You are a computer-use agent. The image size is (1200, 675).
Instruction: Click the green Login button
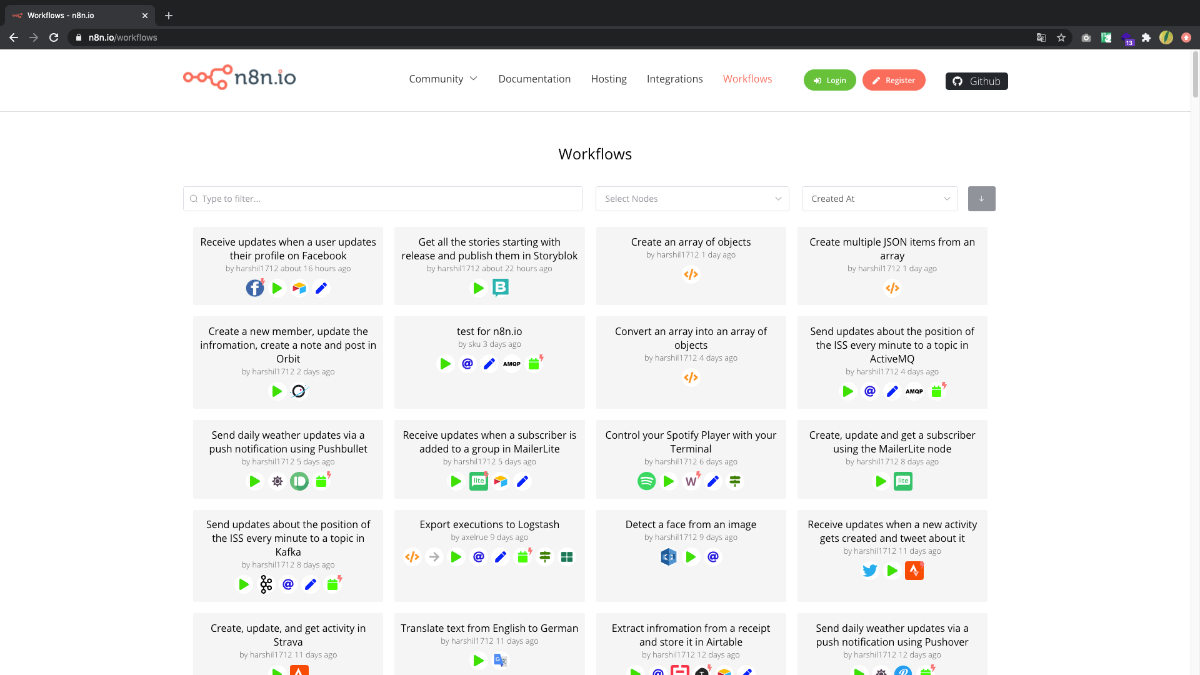[x=830, y=80]
